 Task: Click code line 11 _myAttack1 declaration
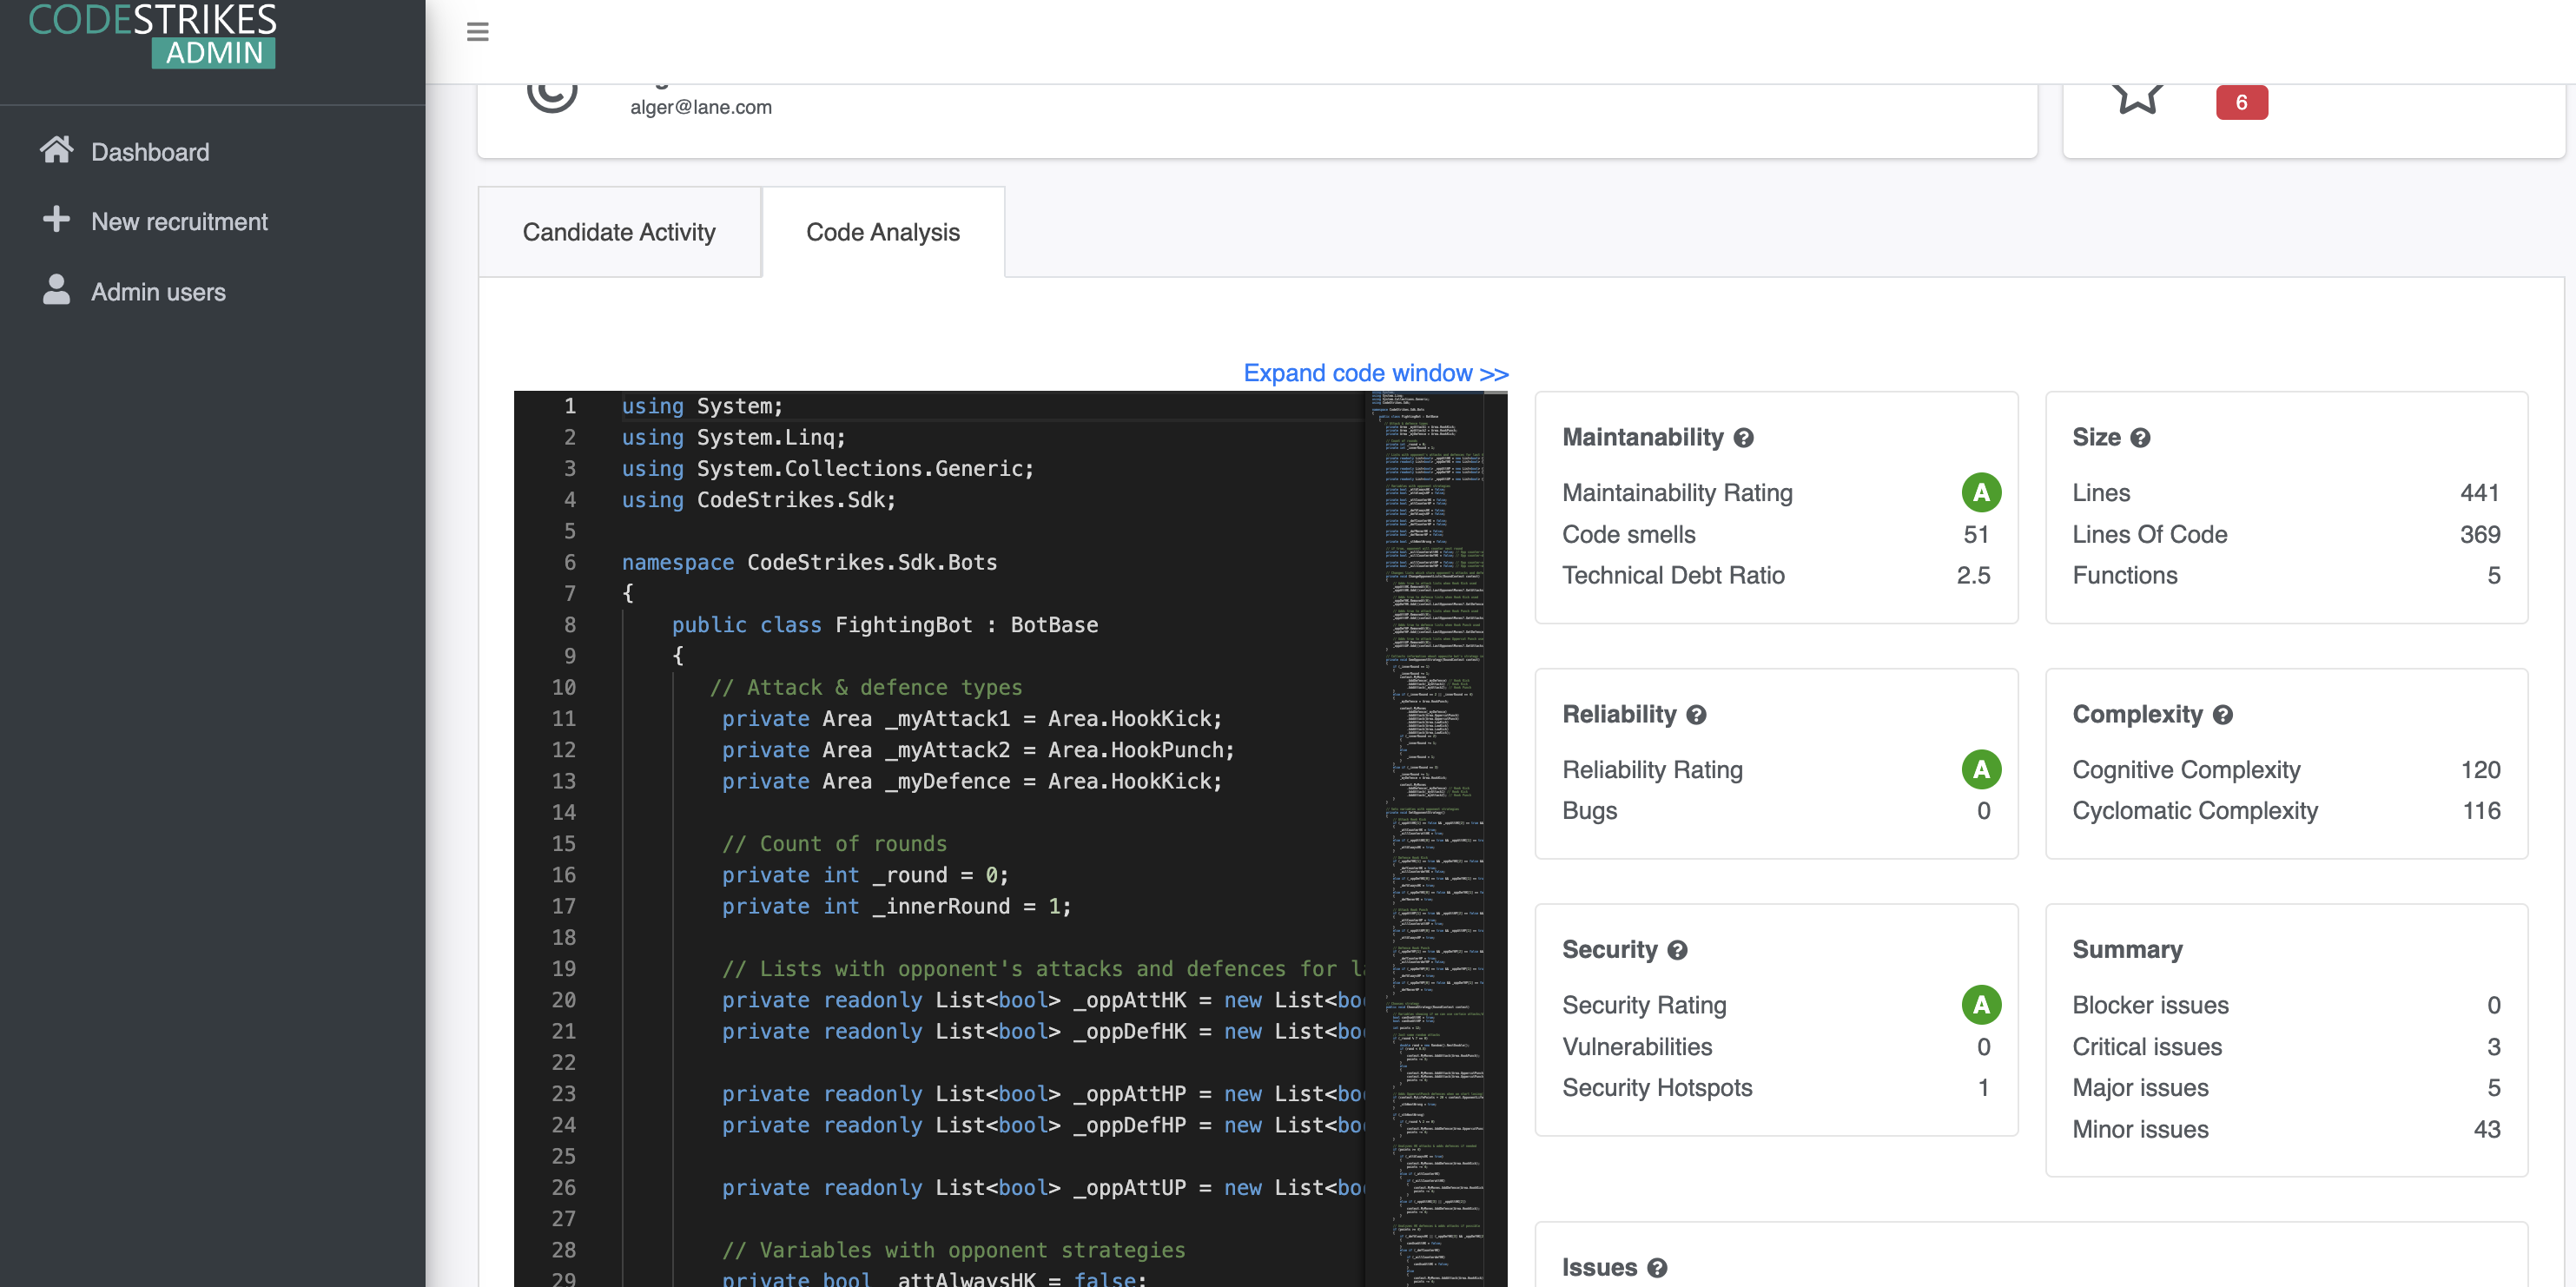point(972,719)
